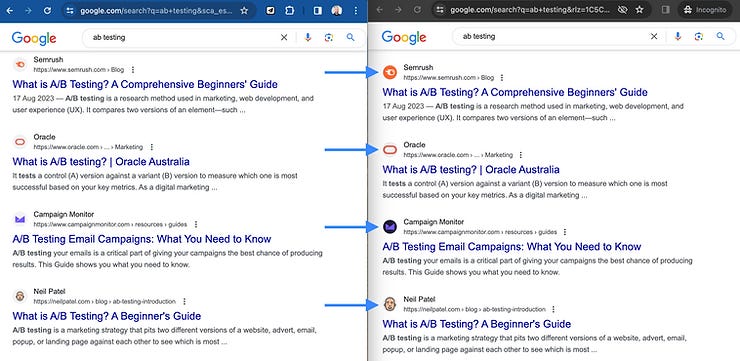740x361 pixels.
Task: Reload the page in the Incognito window
Action: [417, 9]
